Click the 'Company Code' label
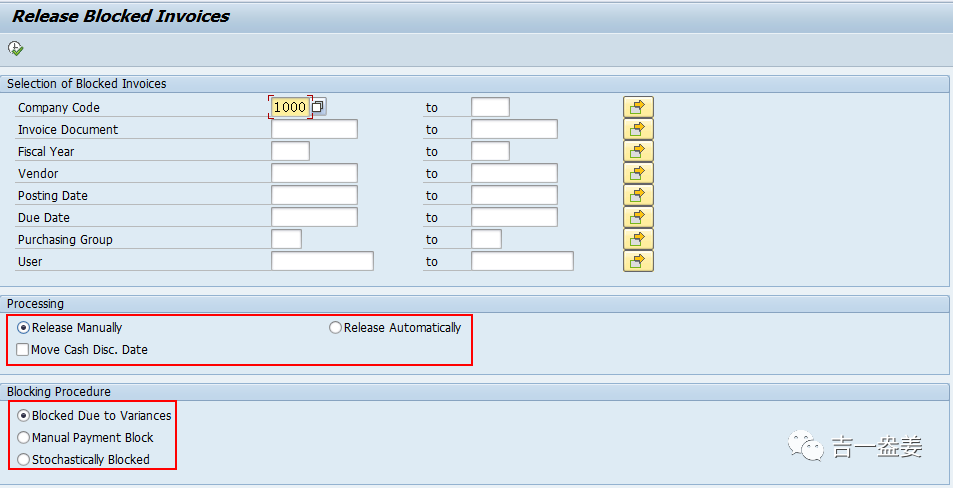This screenshot has height=488, width=953. (59, 108)
